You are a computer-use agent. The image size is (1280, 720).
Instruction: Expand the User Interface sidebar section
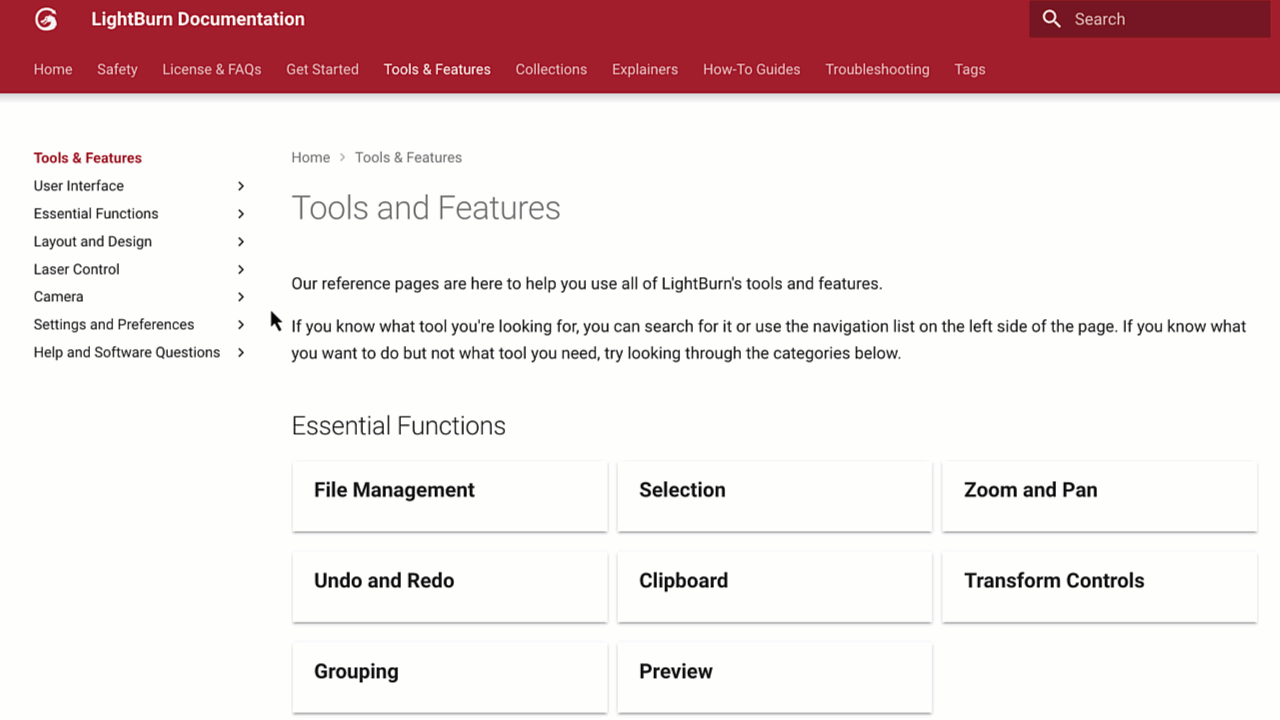click(x=241, y=186)
